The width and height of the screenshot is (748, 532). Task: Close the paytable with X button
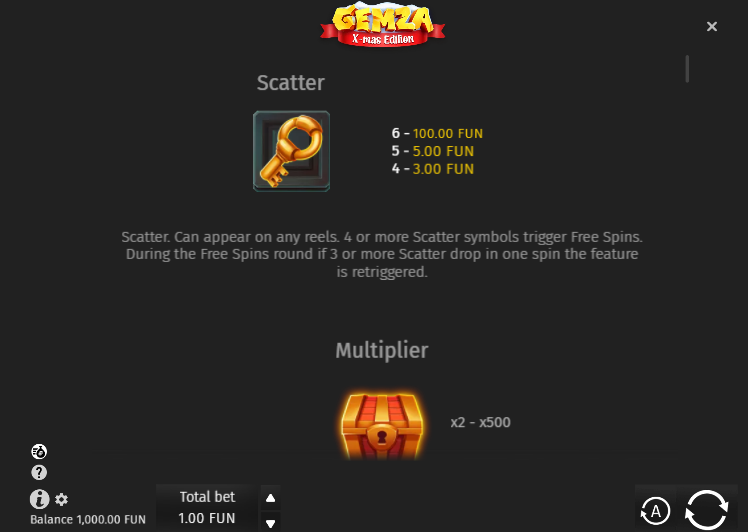(x=712, y=26)
